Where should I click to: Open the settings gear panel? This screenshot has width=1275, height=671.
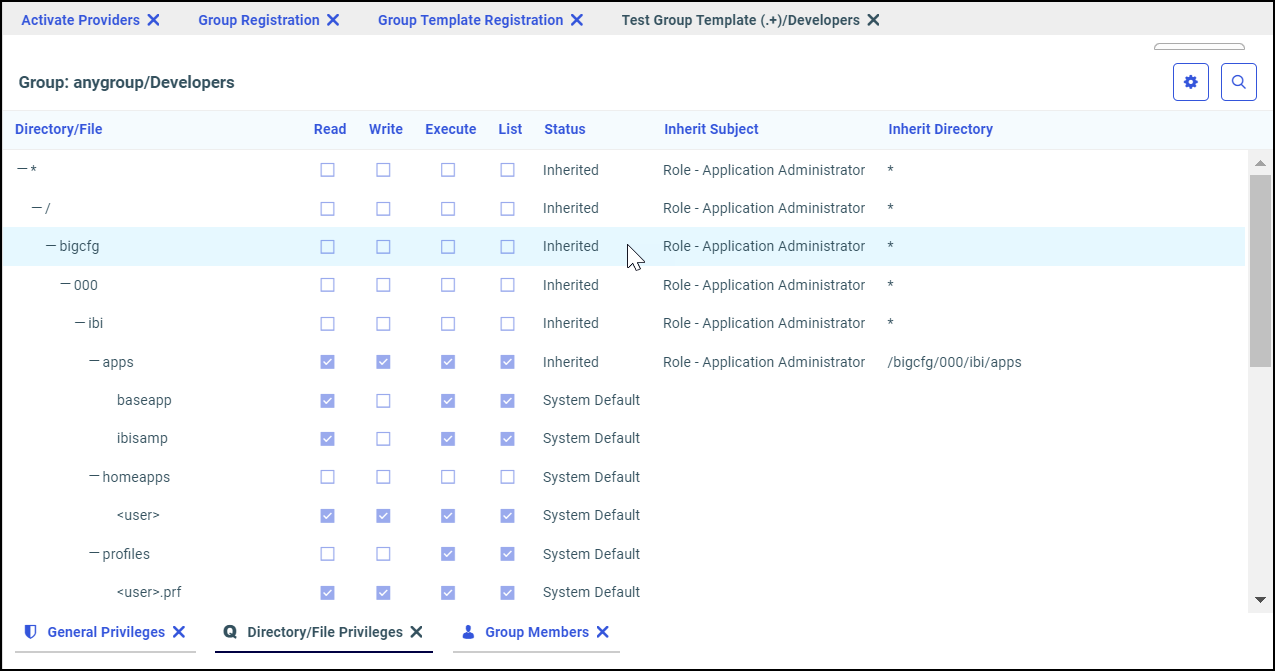(1190, 82)
